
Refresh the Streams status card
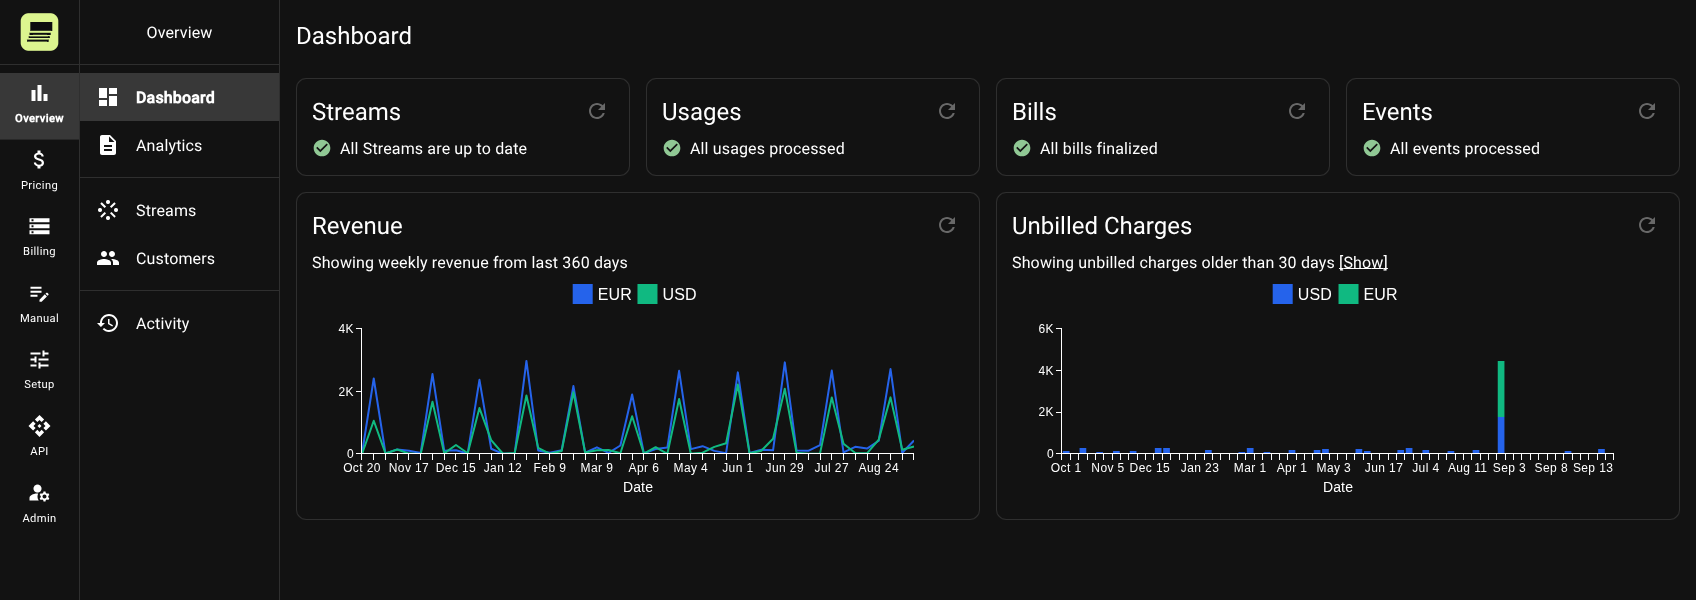(x=597, y=111)
